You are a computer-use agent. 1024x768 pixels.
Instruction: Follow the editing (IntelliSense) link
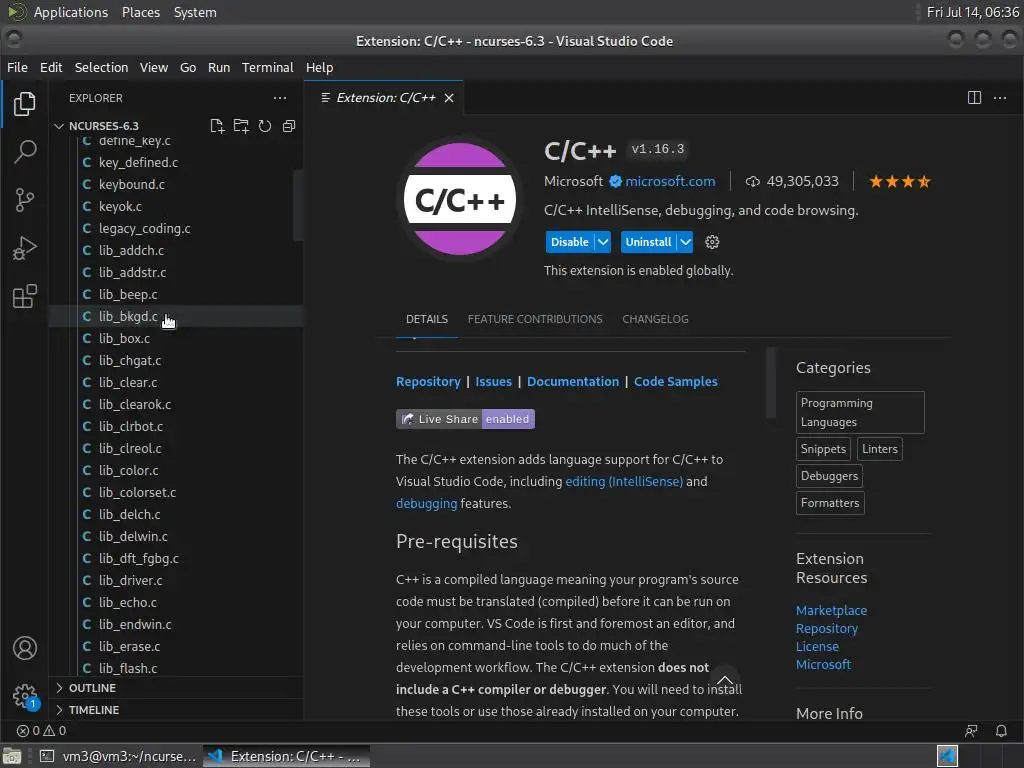[624, 482]
